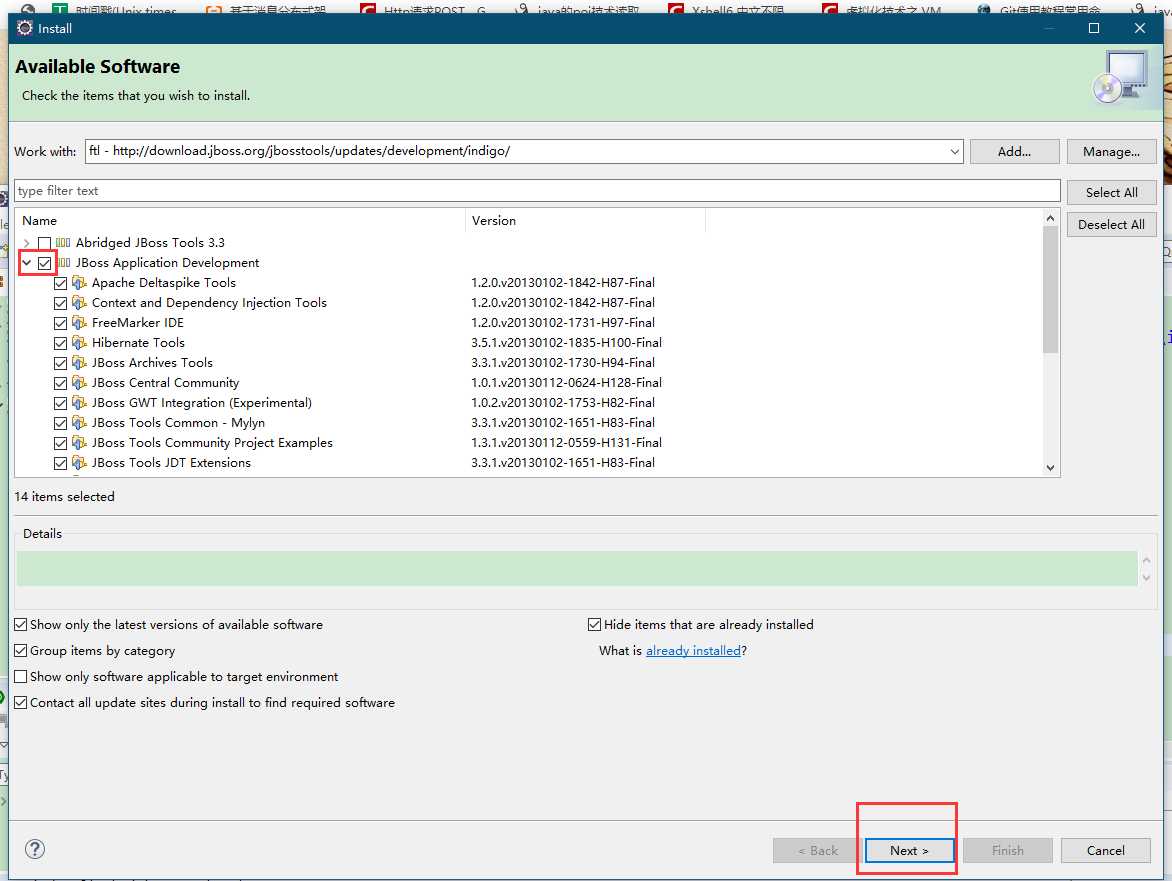Click the JBoss Archives Tools feature icon
The width and height of the screenshot is (1172, 881).
click(x=79, y=362)
